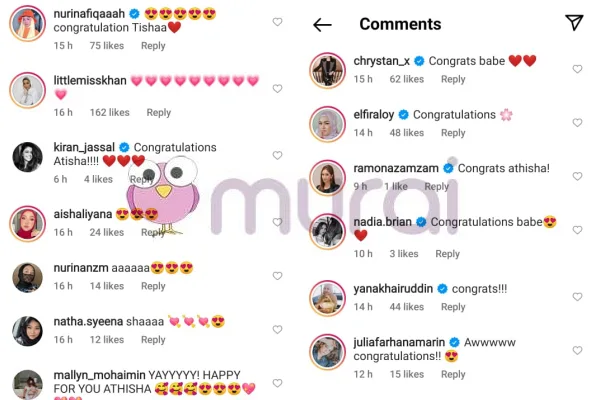This screenshot has height=400, width=600.
Task: Like chrystan_x's comment heart
Action: click(x=577, y=69)
